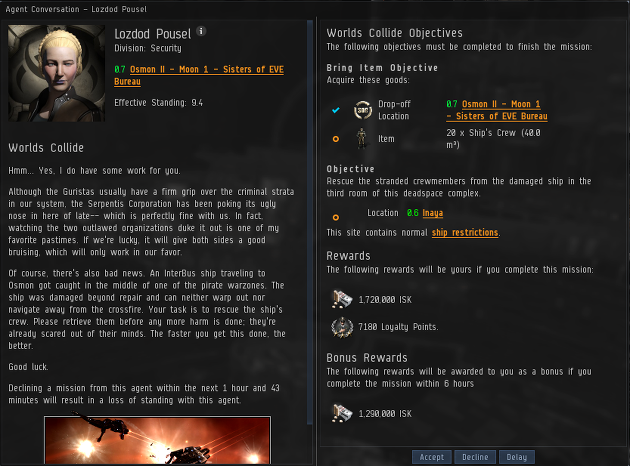Click the orange circle marker beside Location Inaya
The width and height of the screenshot is (630, 466).
(x=336, y=217)
